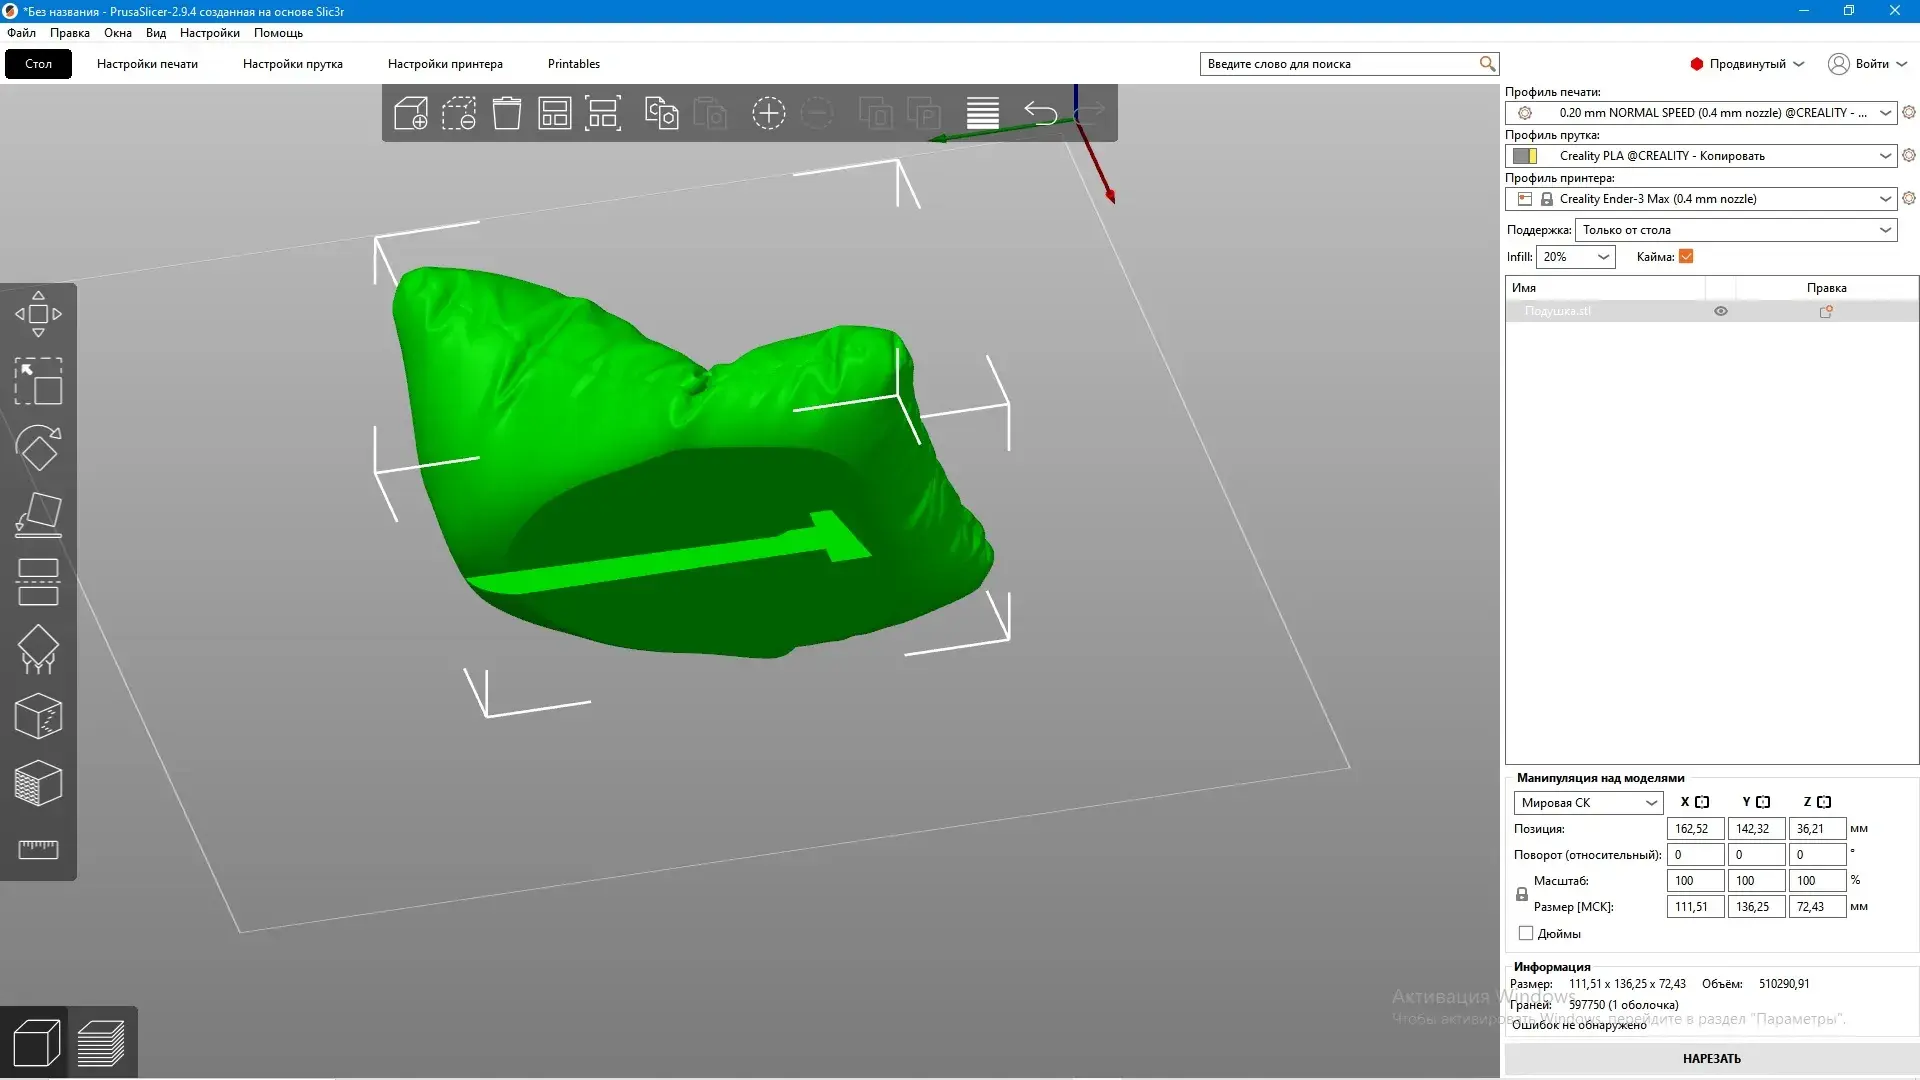Click the filament color swatch

tap(1525, 156)
